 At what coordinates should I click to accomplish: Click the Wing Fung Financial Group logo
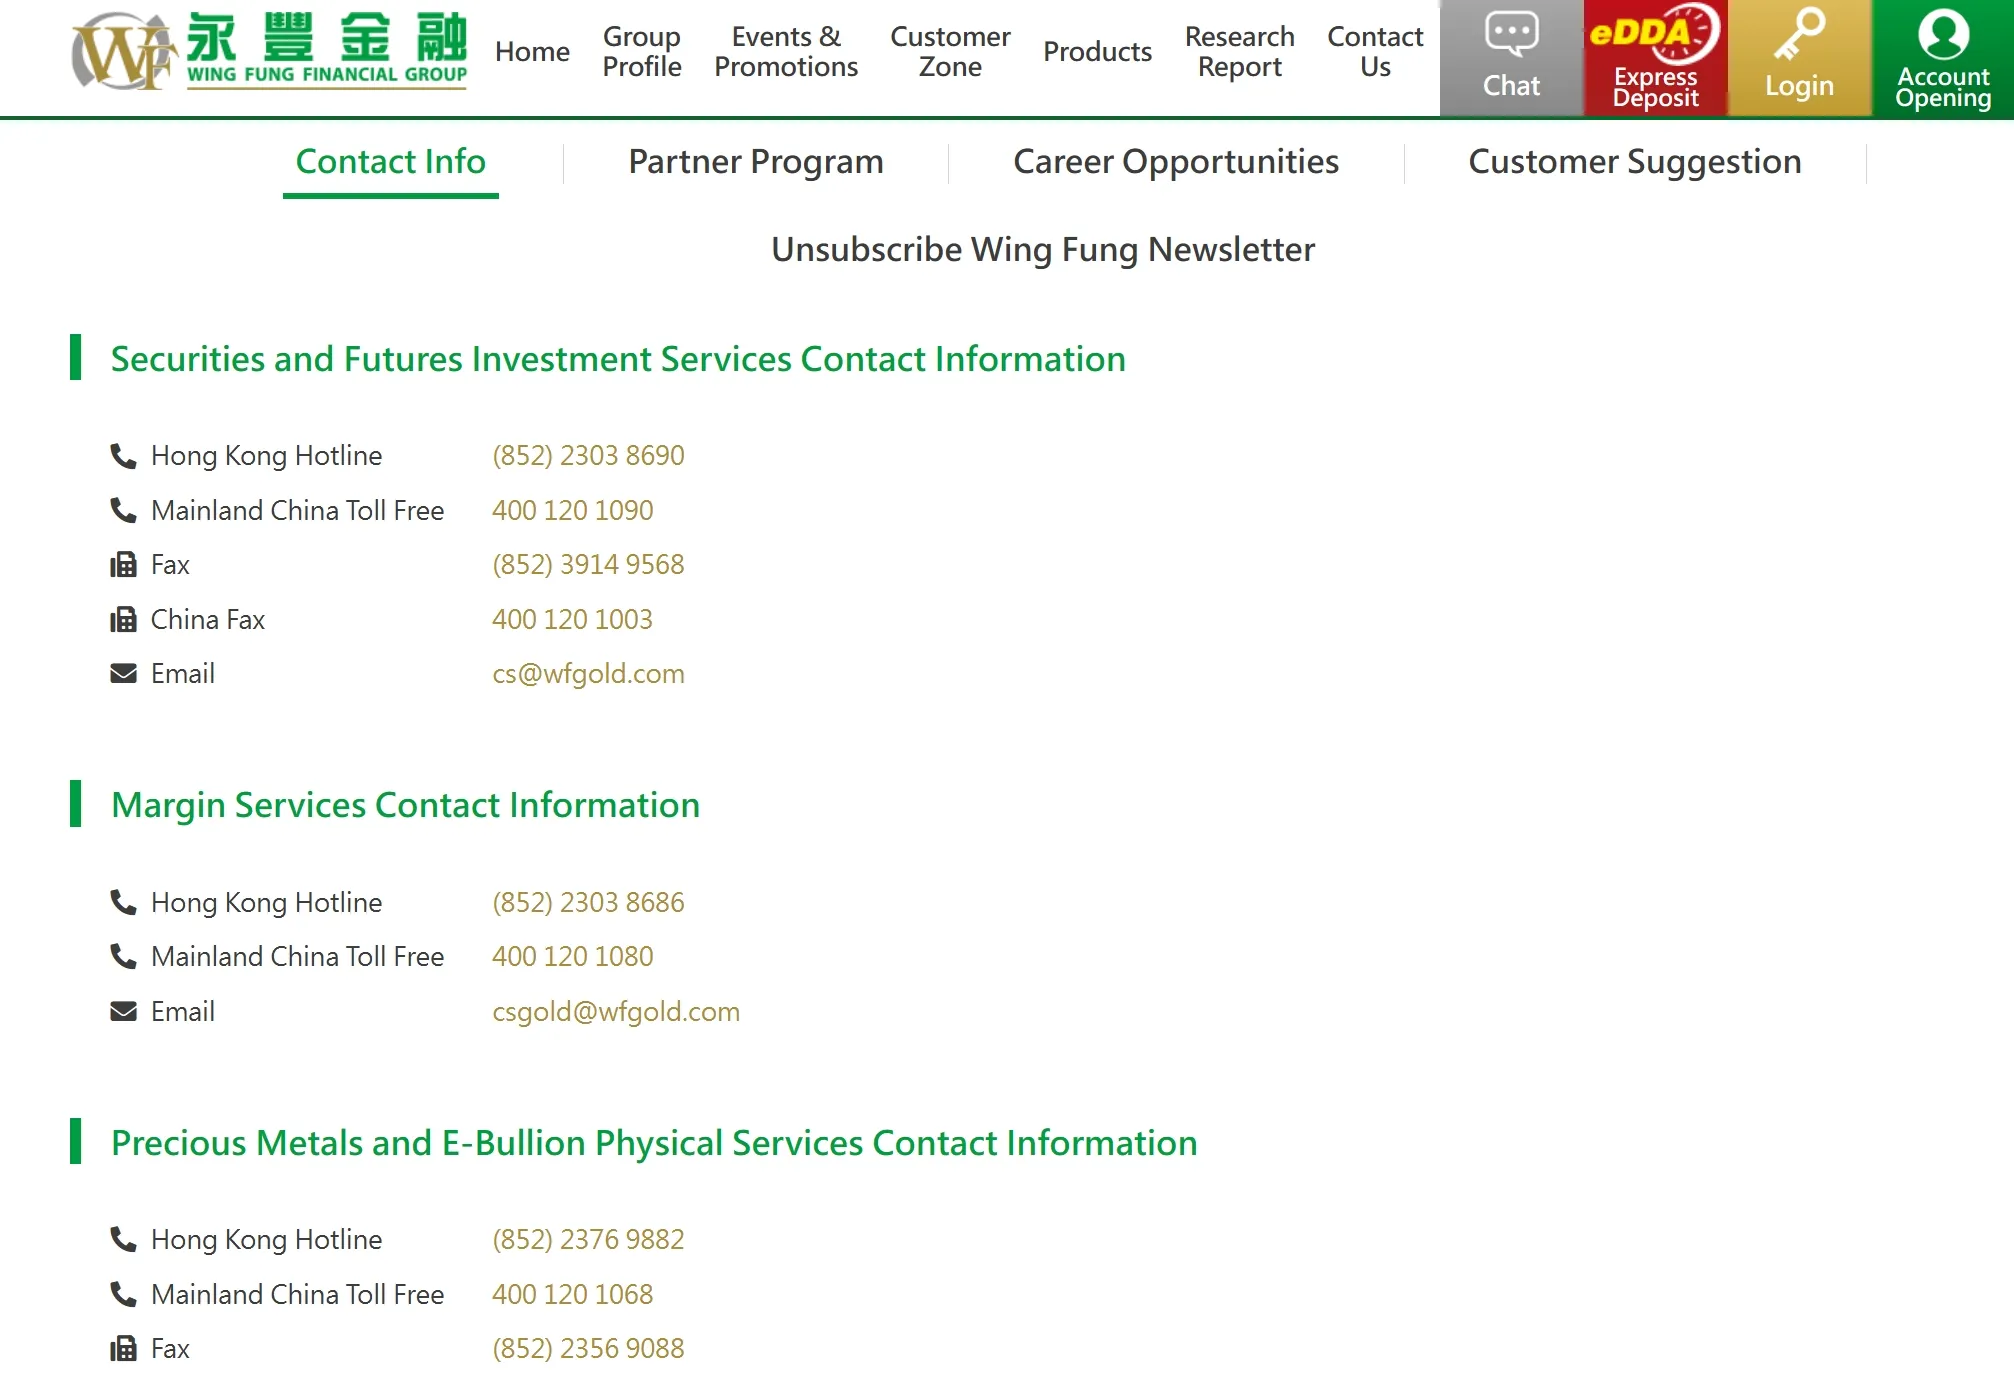269,52
